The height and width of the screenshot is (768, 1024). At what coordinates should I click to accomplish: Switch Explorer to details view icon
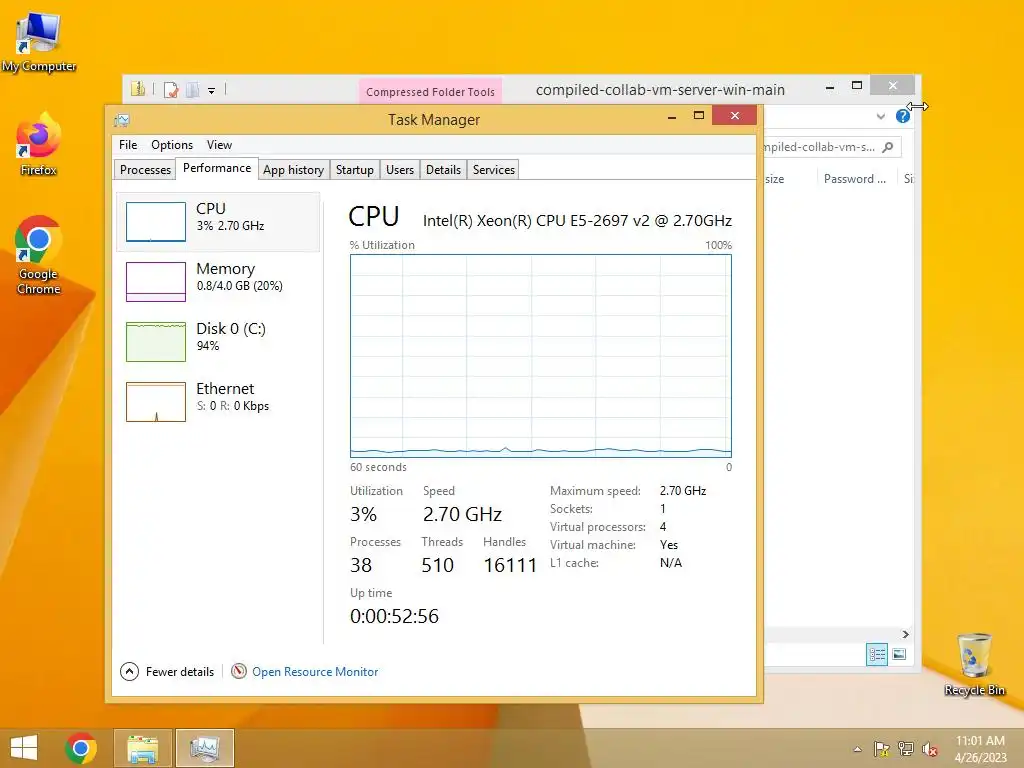(x=877, y=654)
